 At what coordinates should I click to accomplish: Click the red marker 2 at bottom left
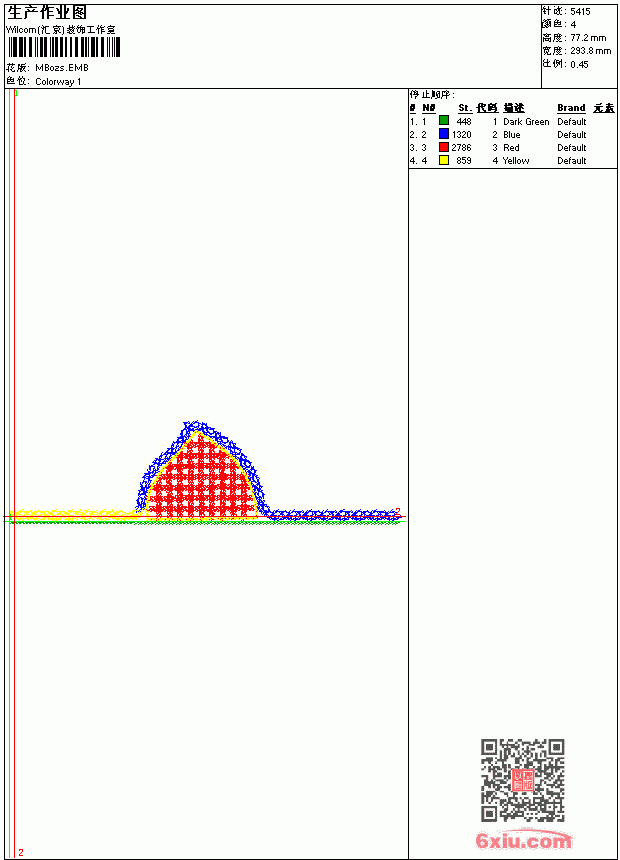[x=21, y=852]
